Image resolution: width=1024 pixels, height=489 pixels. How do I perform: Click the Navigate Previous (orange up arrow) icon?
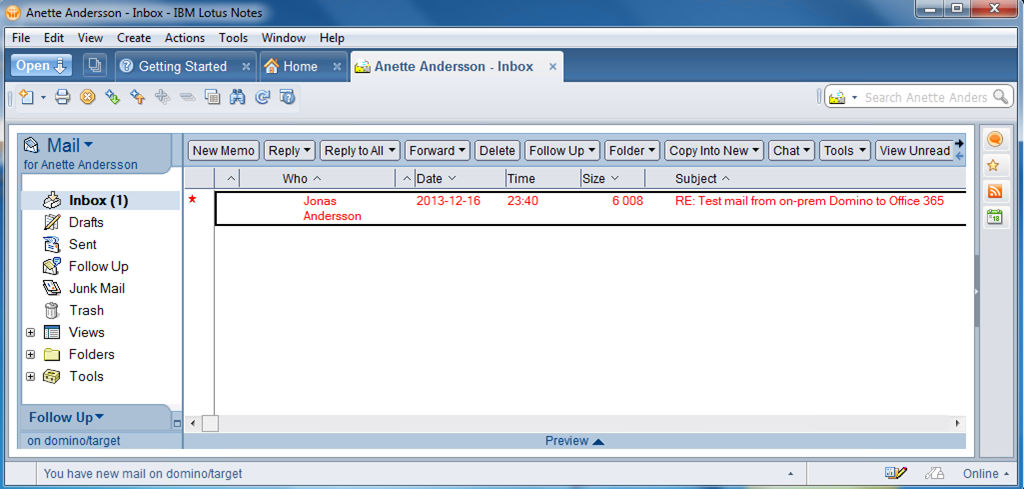coord(137,97)
